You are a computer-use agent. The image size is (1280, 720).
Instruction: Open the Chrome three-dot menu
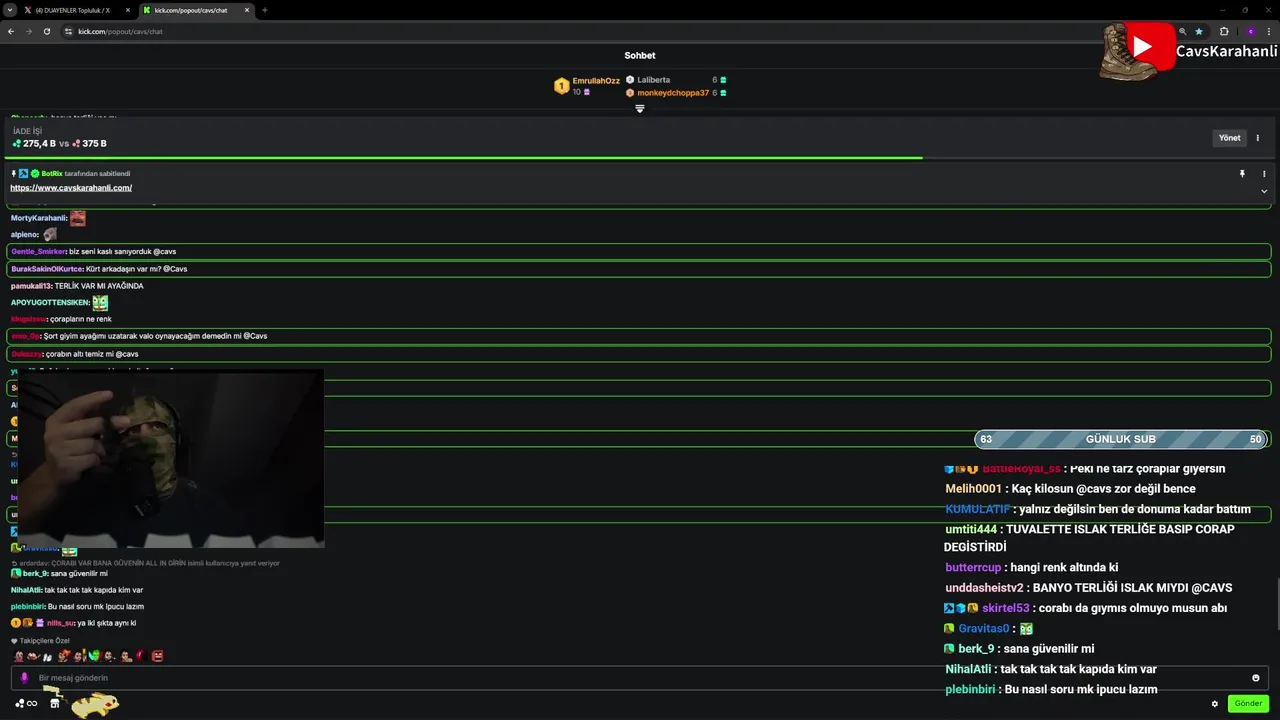[1269, 31]
